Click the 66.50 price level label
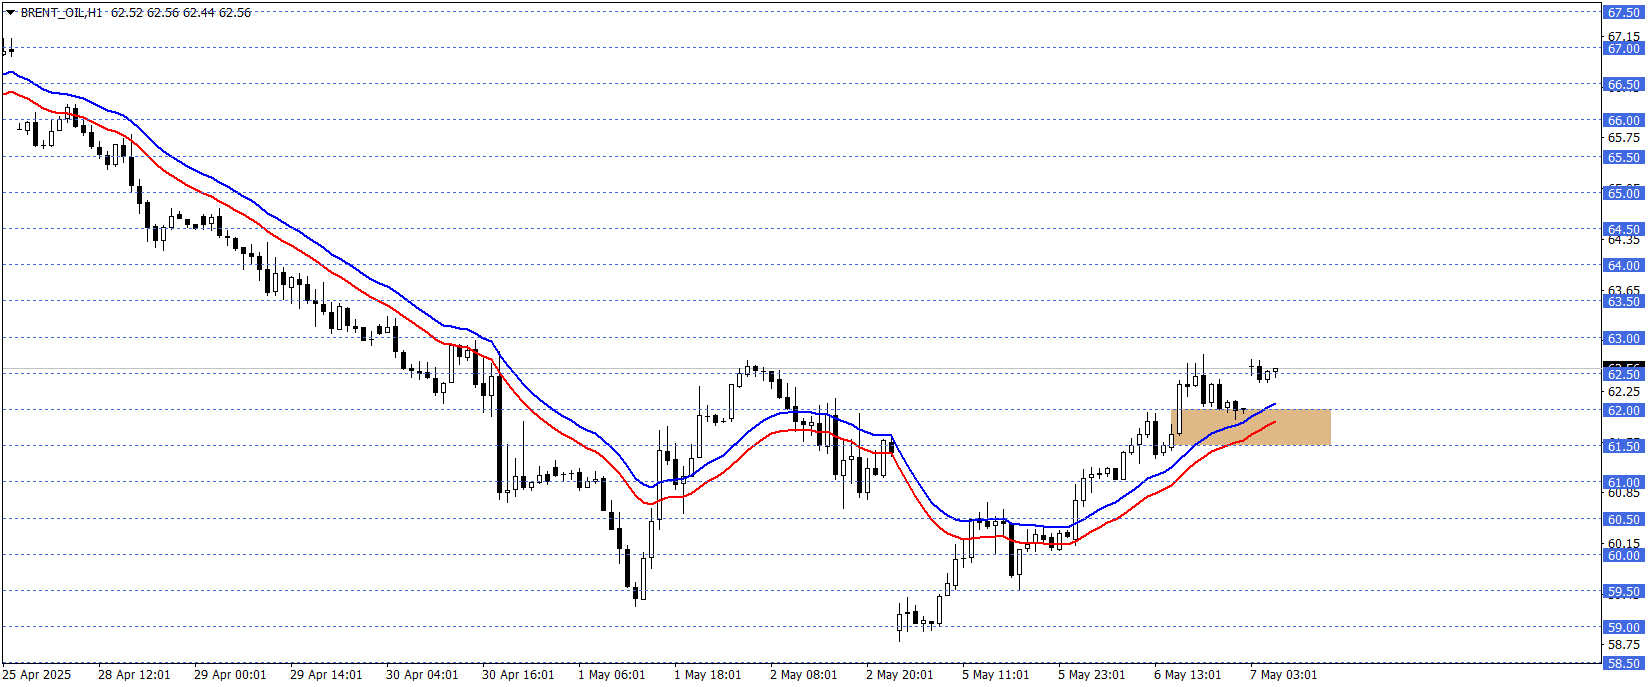The width and height of the screenshot is (1651, 687). click(1623, 85)
